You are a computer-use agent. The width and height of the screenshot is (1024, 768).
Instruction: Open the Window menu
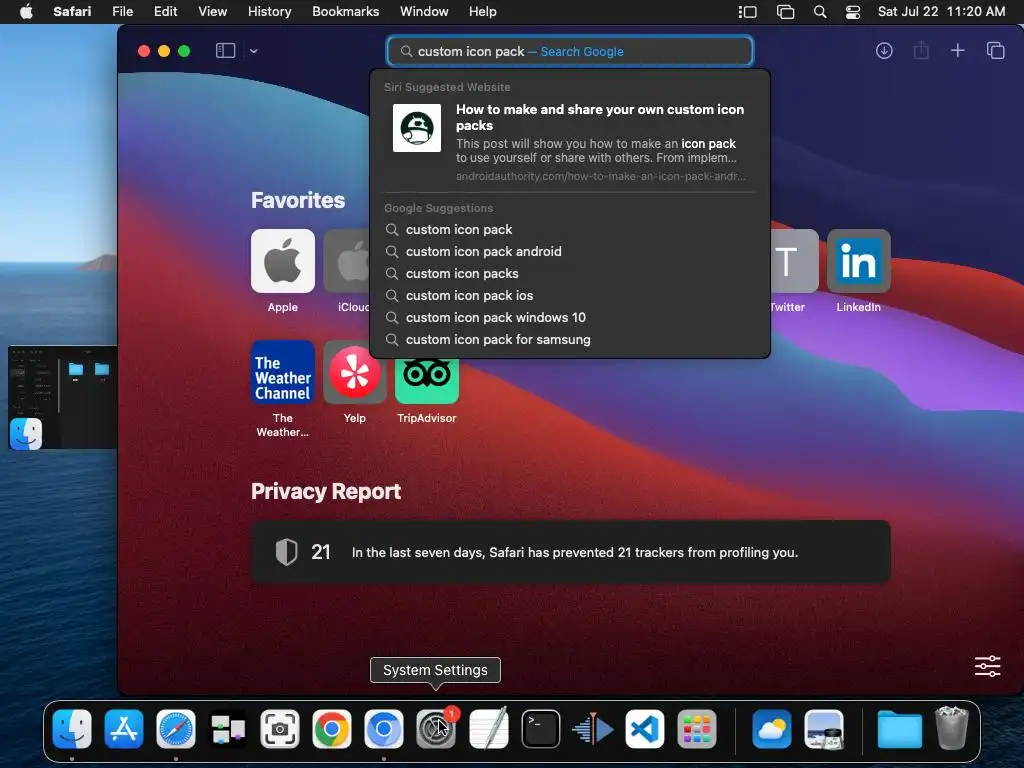pyautogui.click(x=424, y=11)
